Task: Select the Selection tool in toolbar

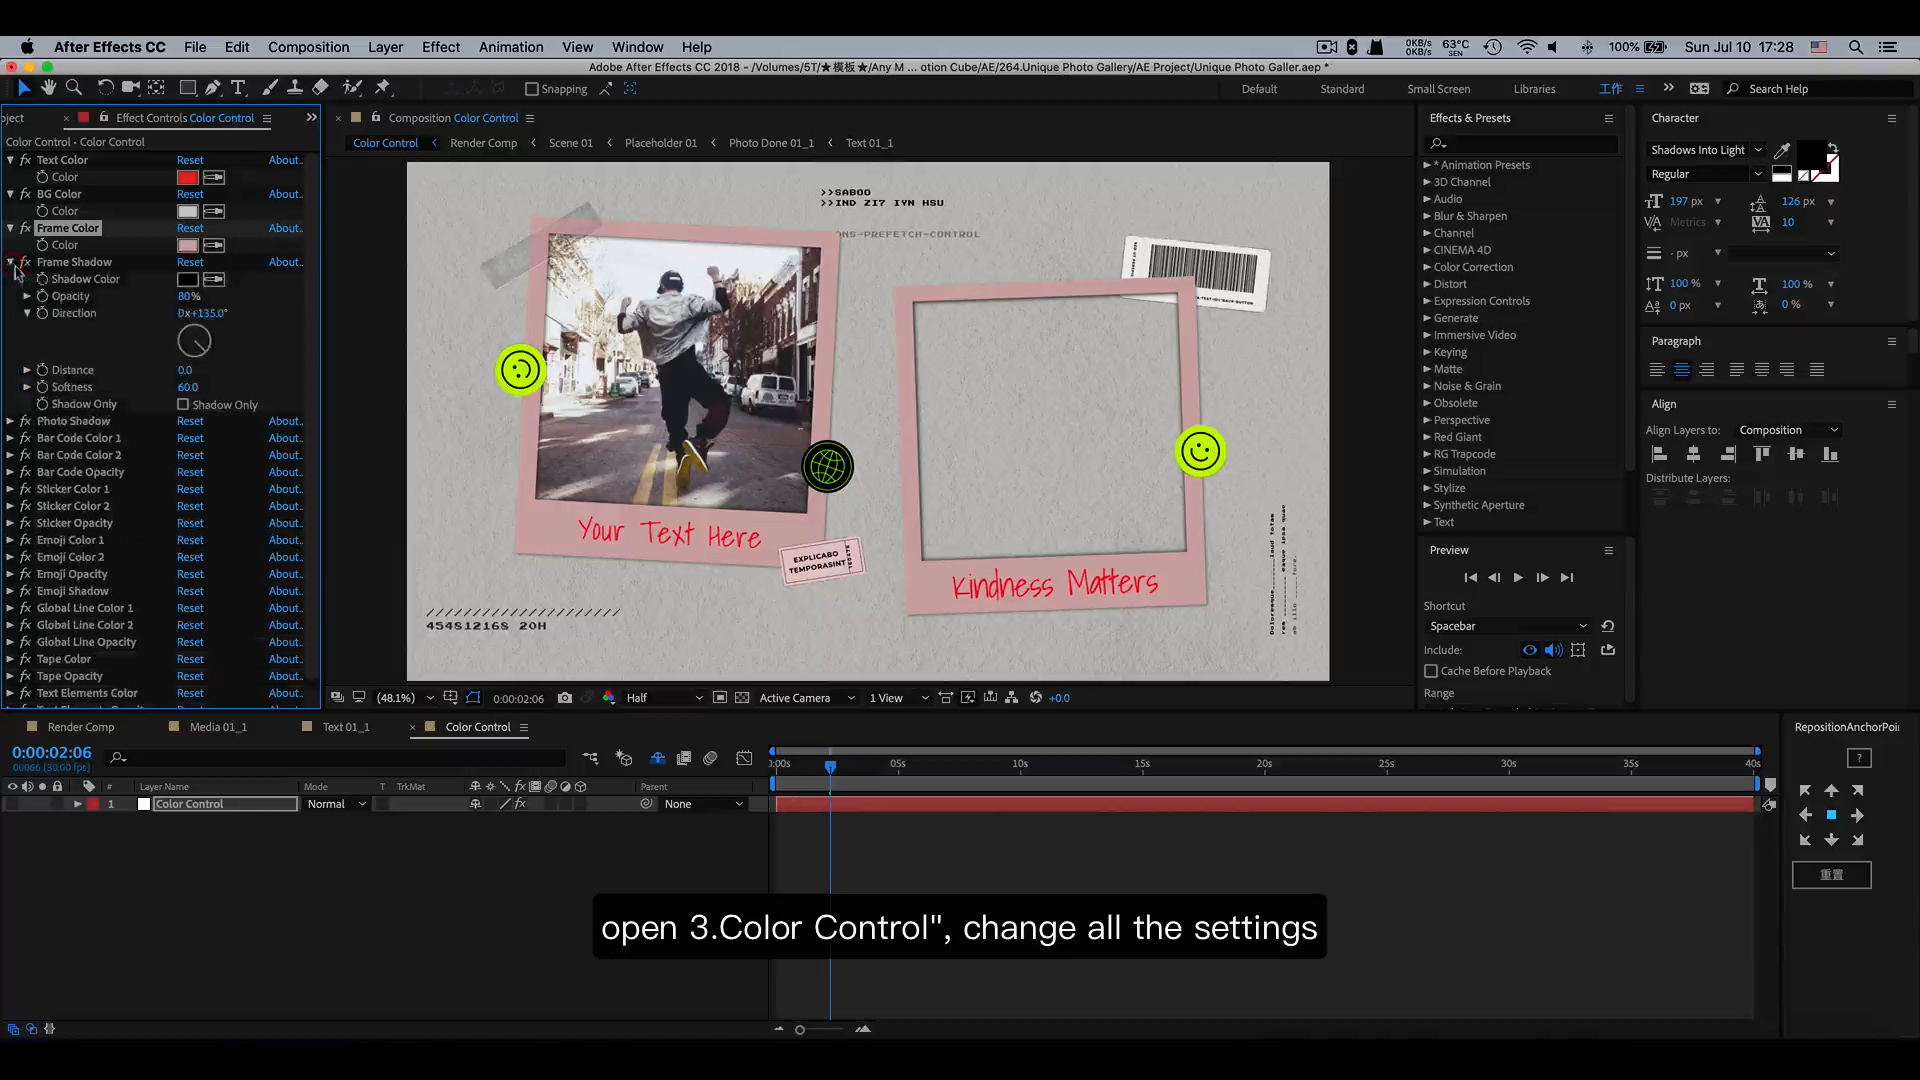Action: [22, 88]
